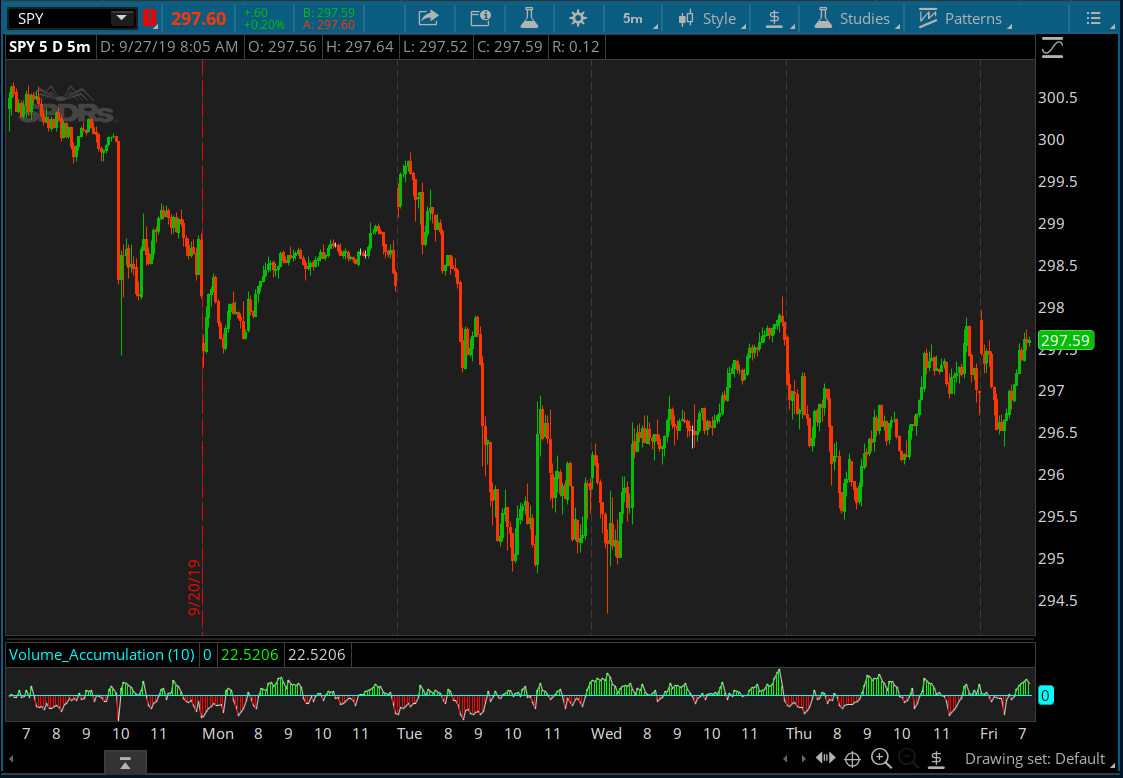1123x778 pixels.
Task: Open the SPY symbol dropdown
Action: point(122,18)
